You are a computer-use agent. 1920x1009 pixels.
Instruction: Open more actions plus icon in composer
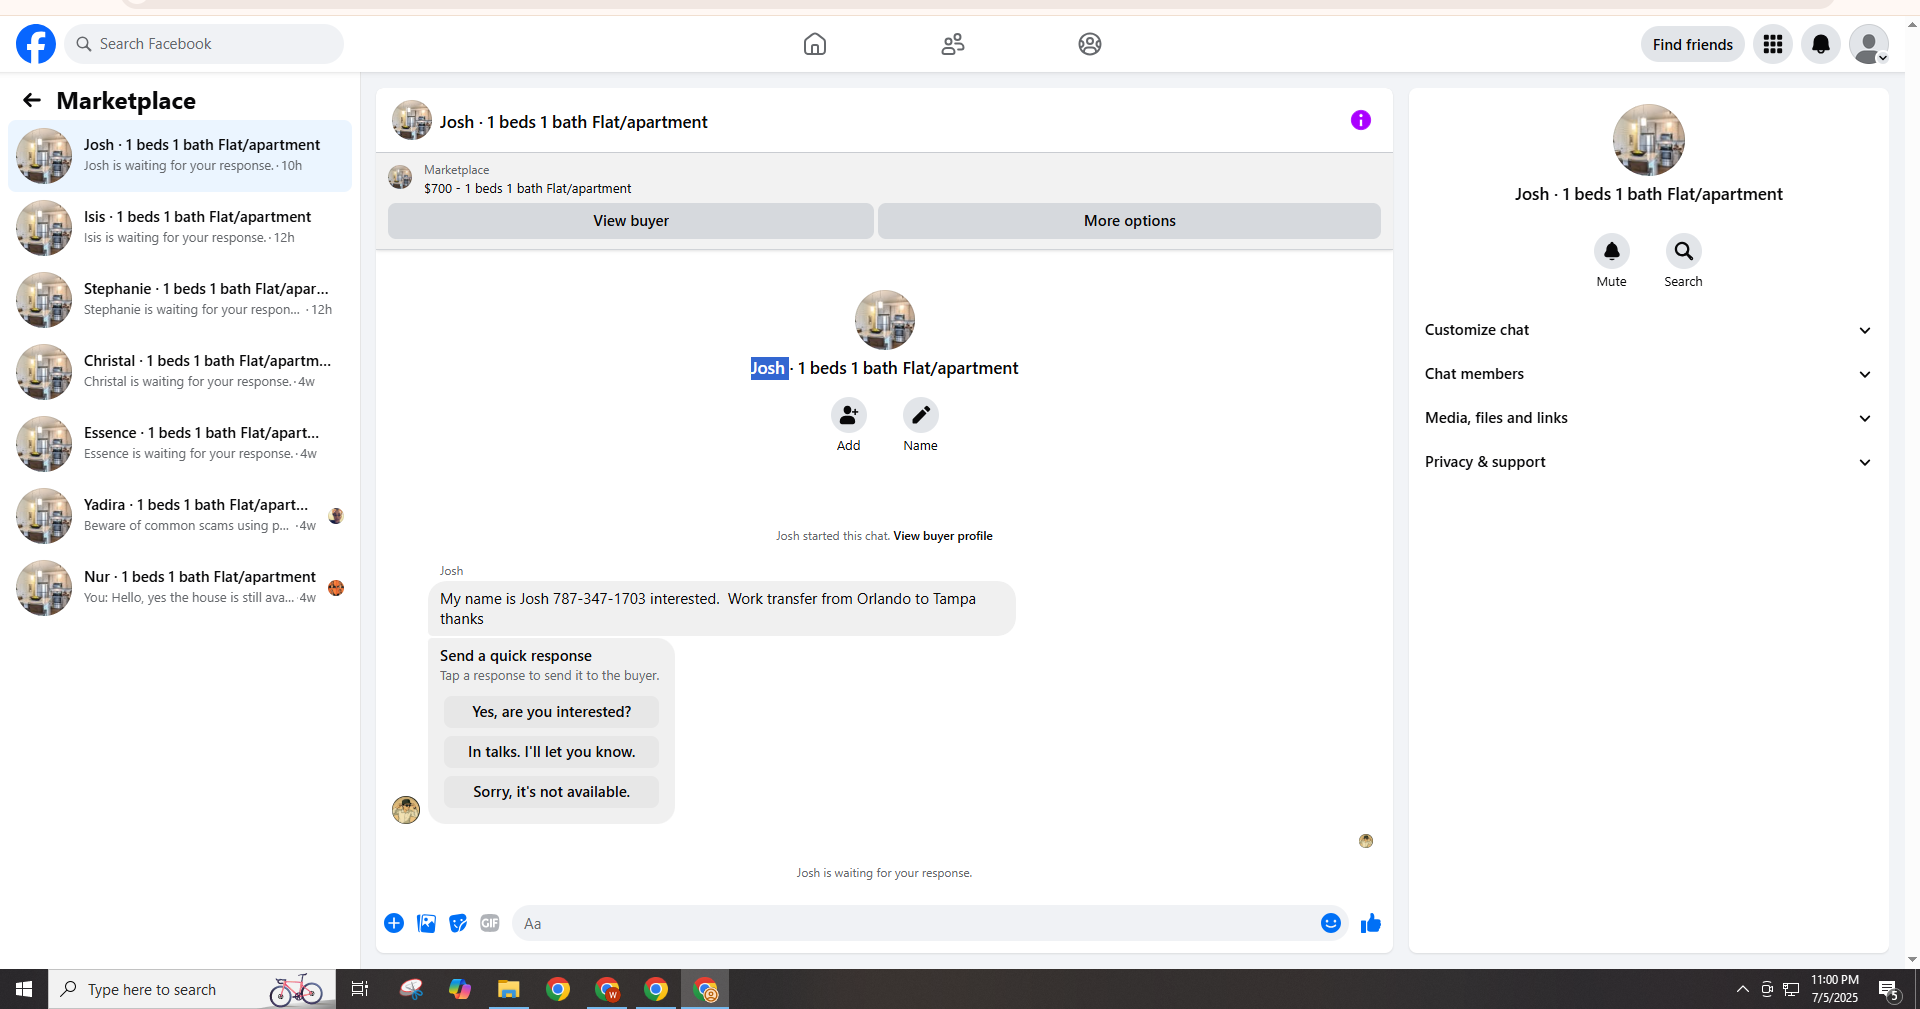point(394,923)
